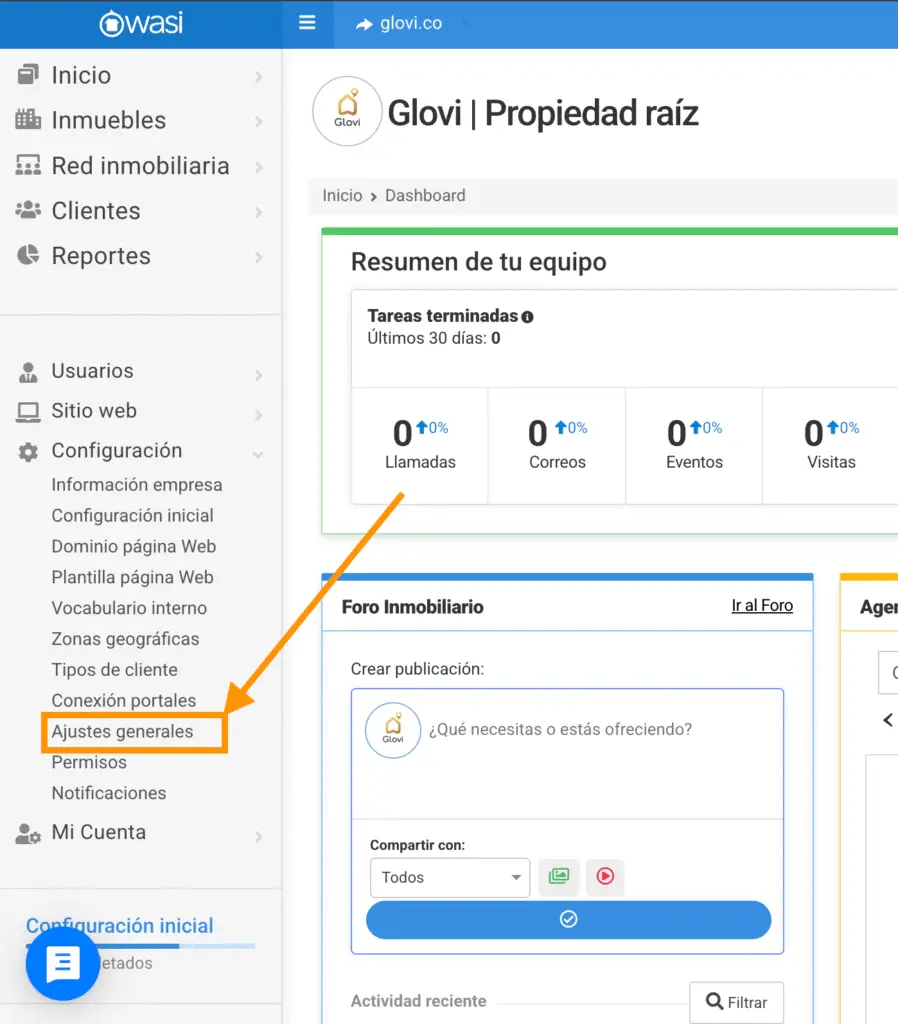Toggle the hamburger sidebar menu icon
Screen dimensions: 898x1024
coord(307,23)
